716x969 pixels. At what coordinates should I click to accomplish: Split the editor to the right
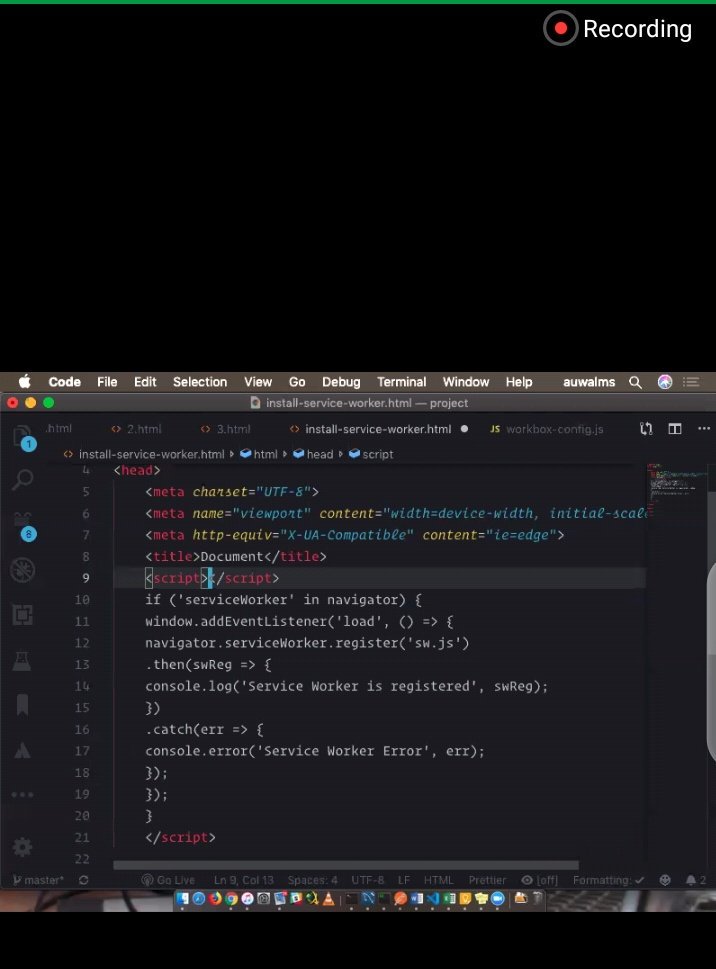675,429
